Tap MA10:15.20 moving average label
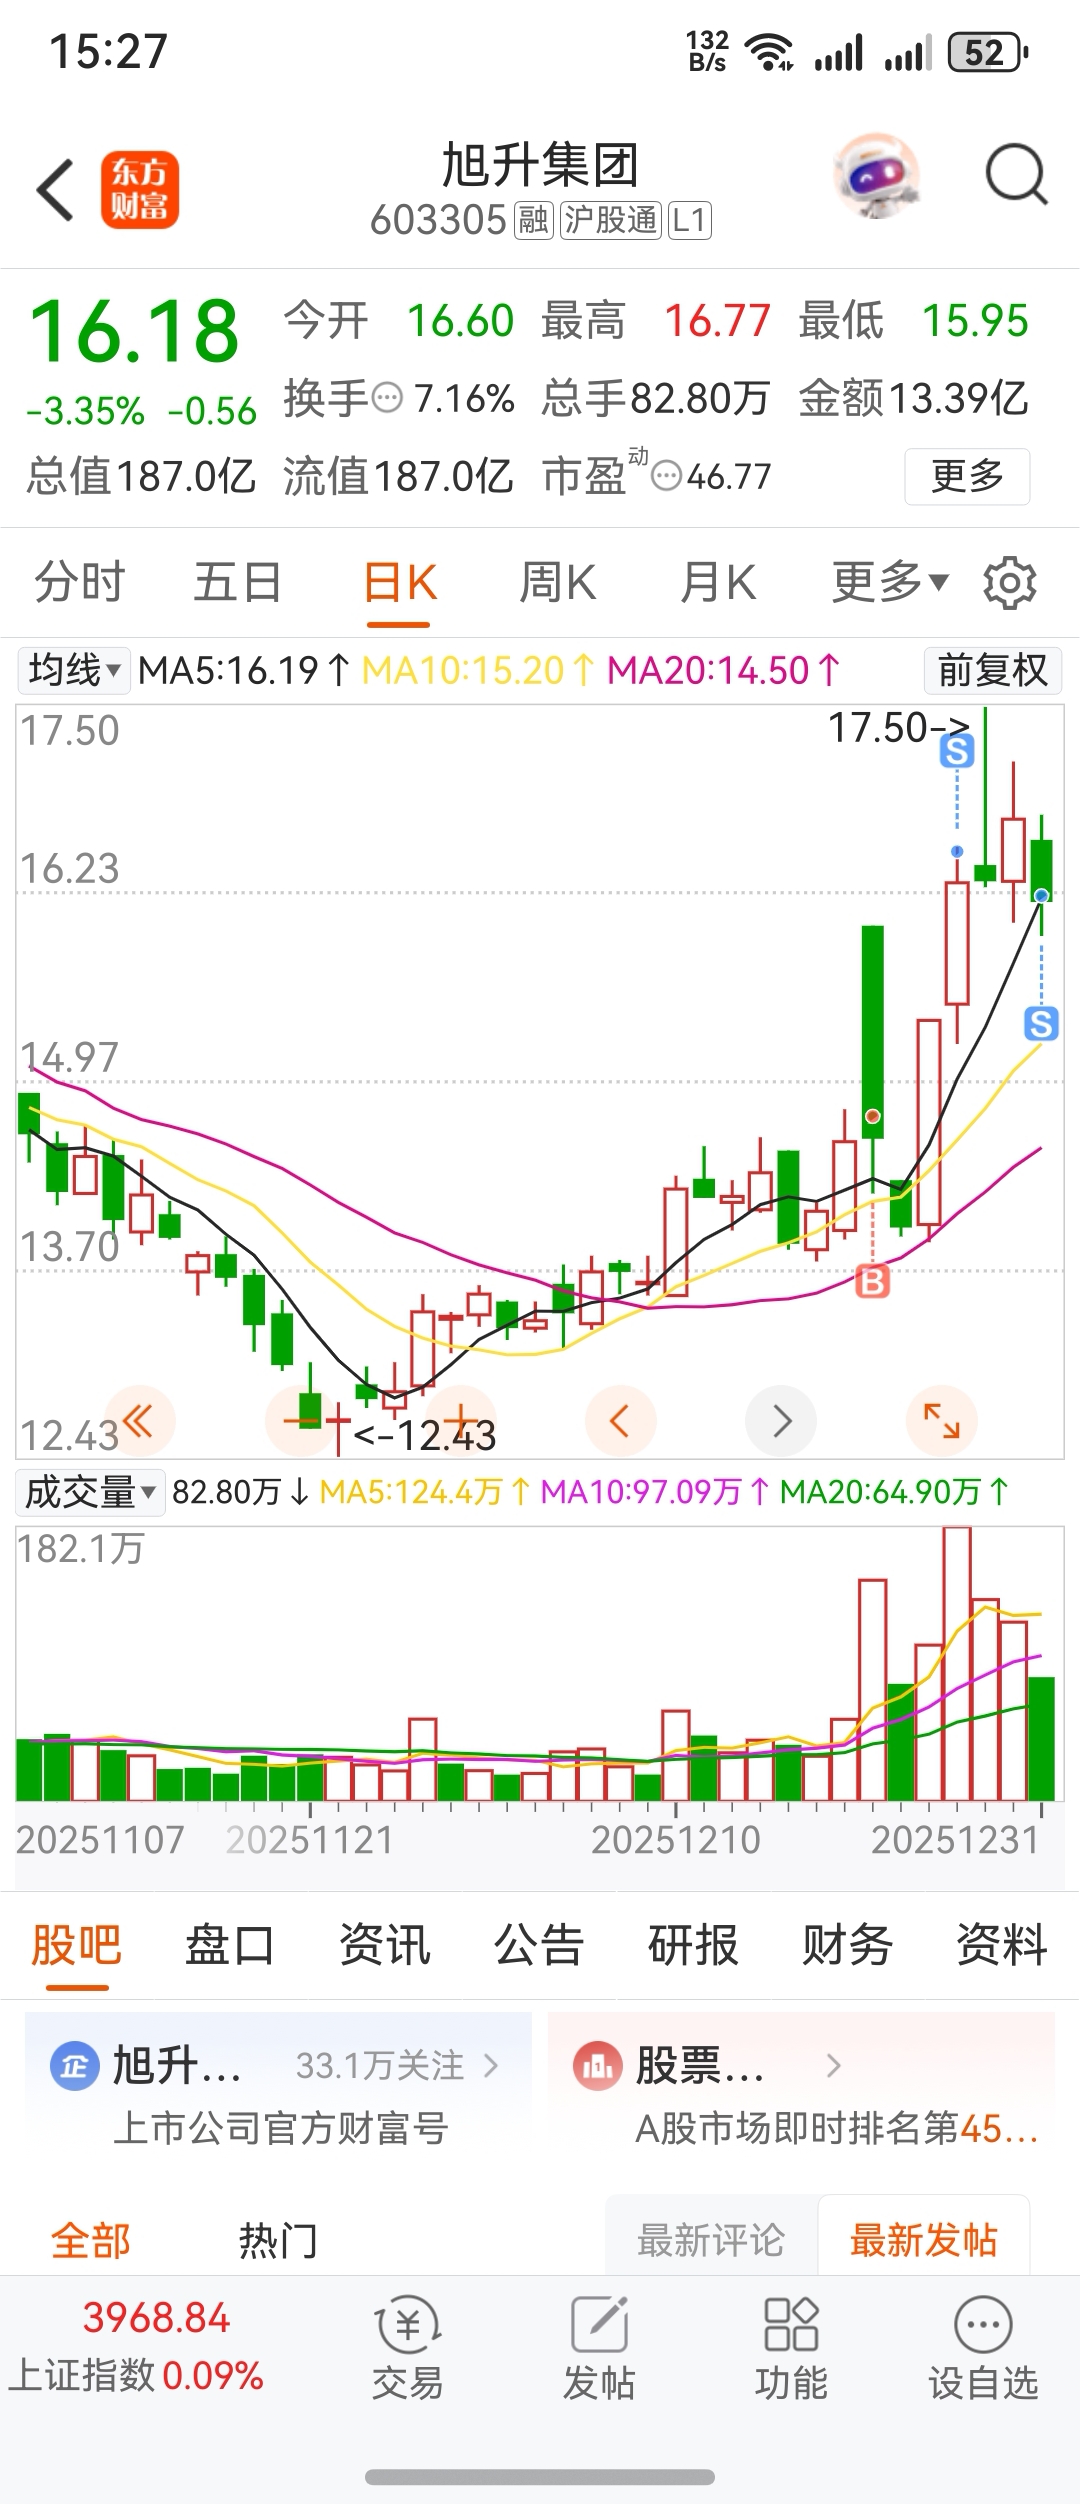 479,670
